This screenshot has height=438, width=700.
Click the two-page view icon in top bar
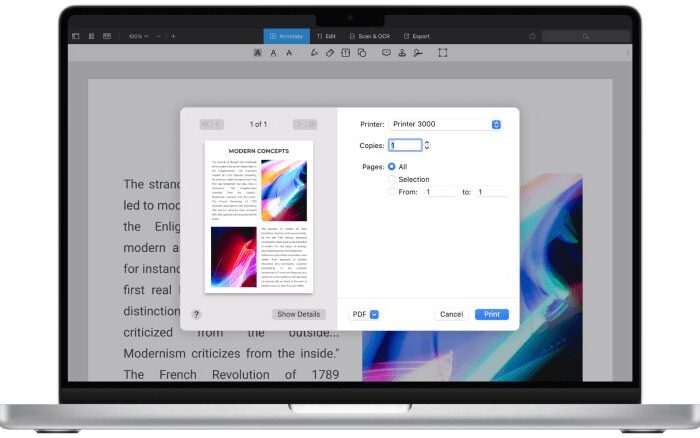(x=107, y=36)
